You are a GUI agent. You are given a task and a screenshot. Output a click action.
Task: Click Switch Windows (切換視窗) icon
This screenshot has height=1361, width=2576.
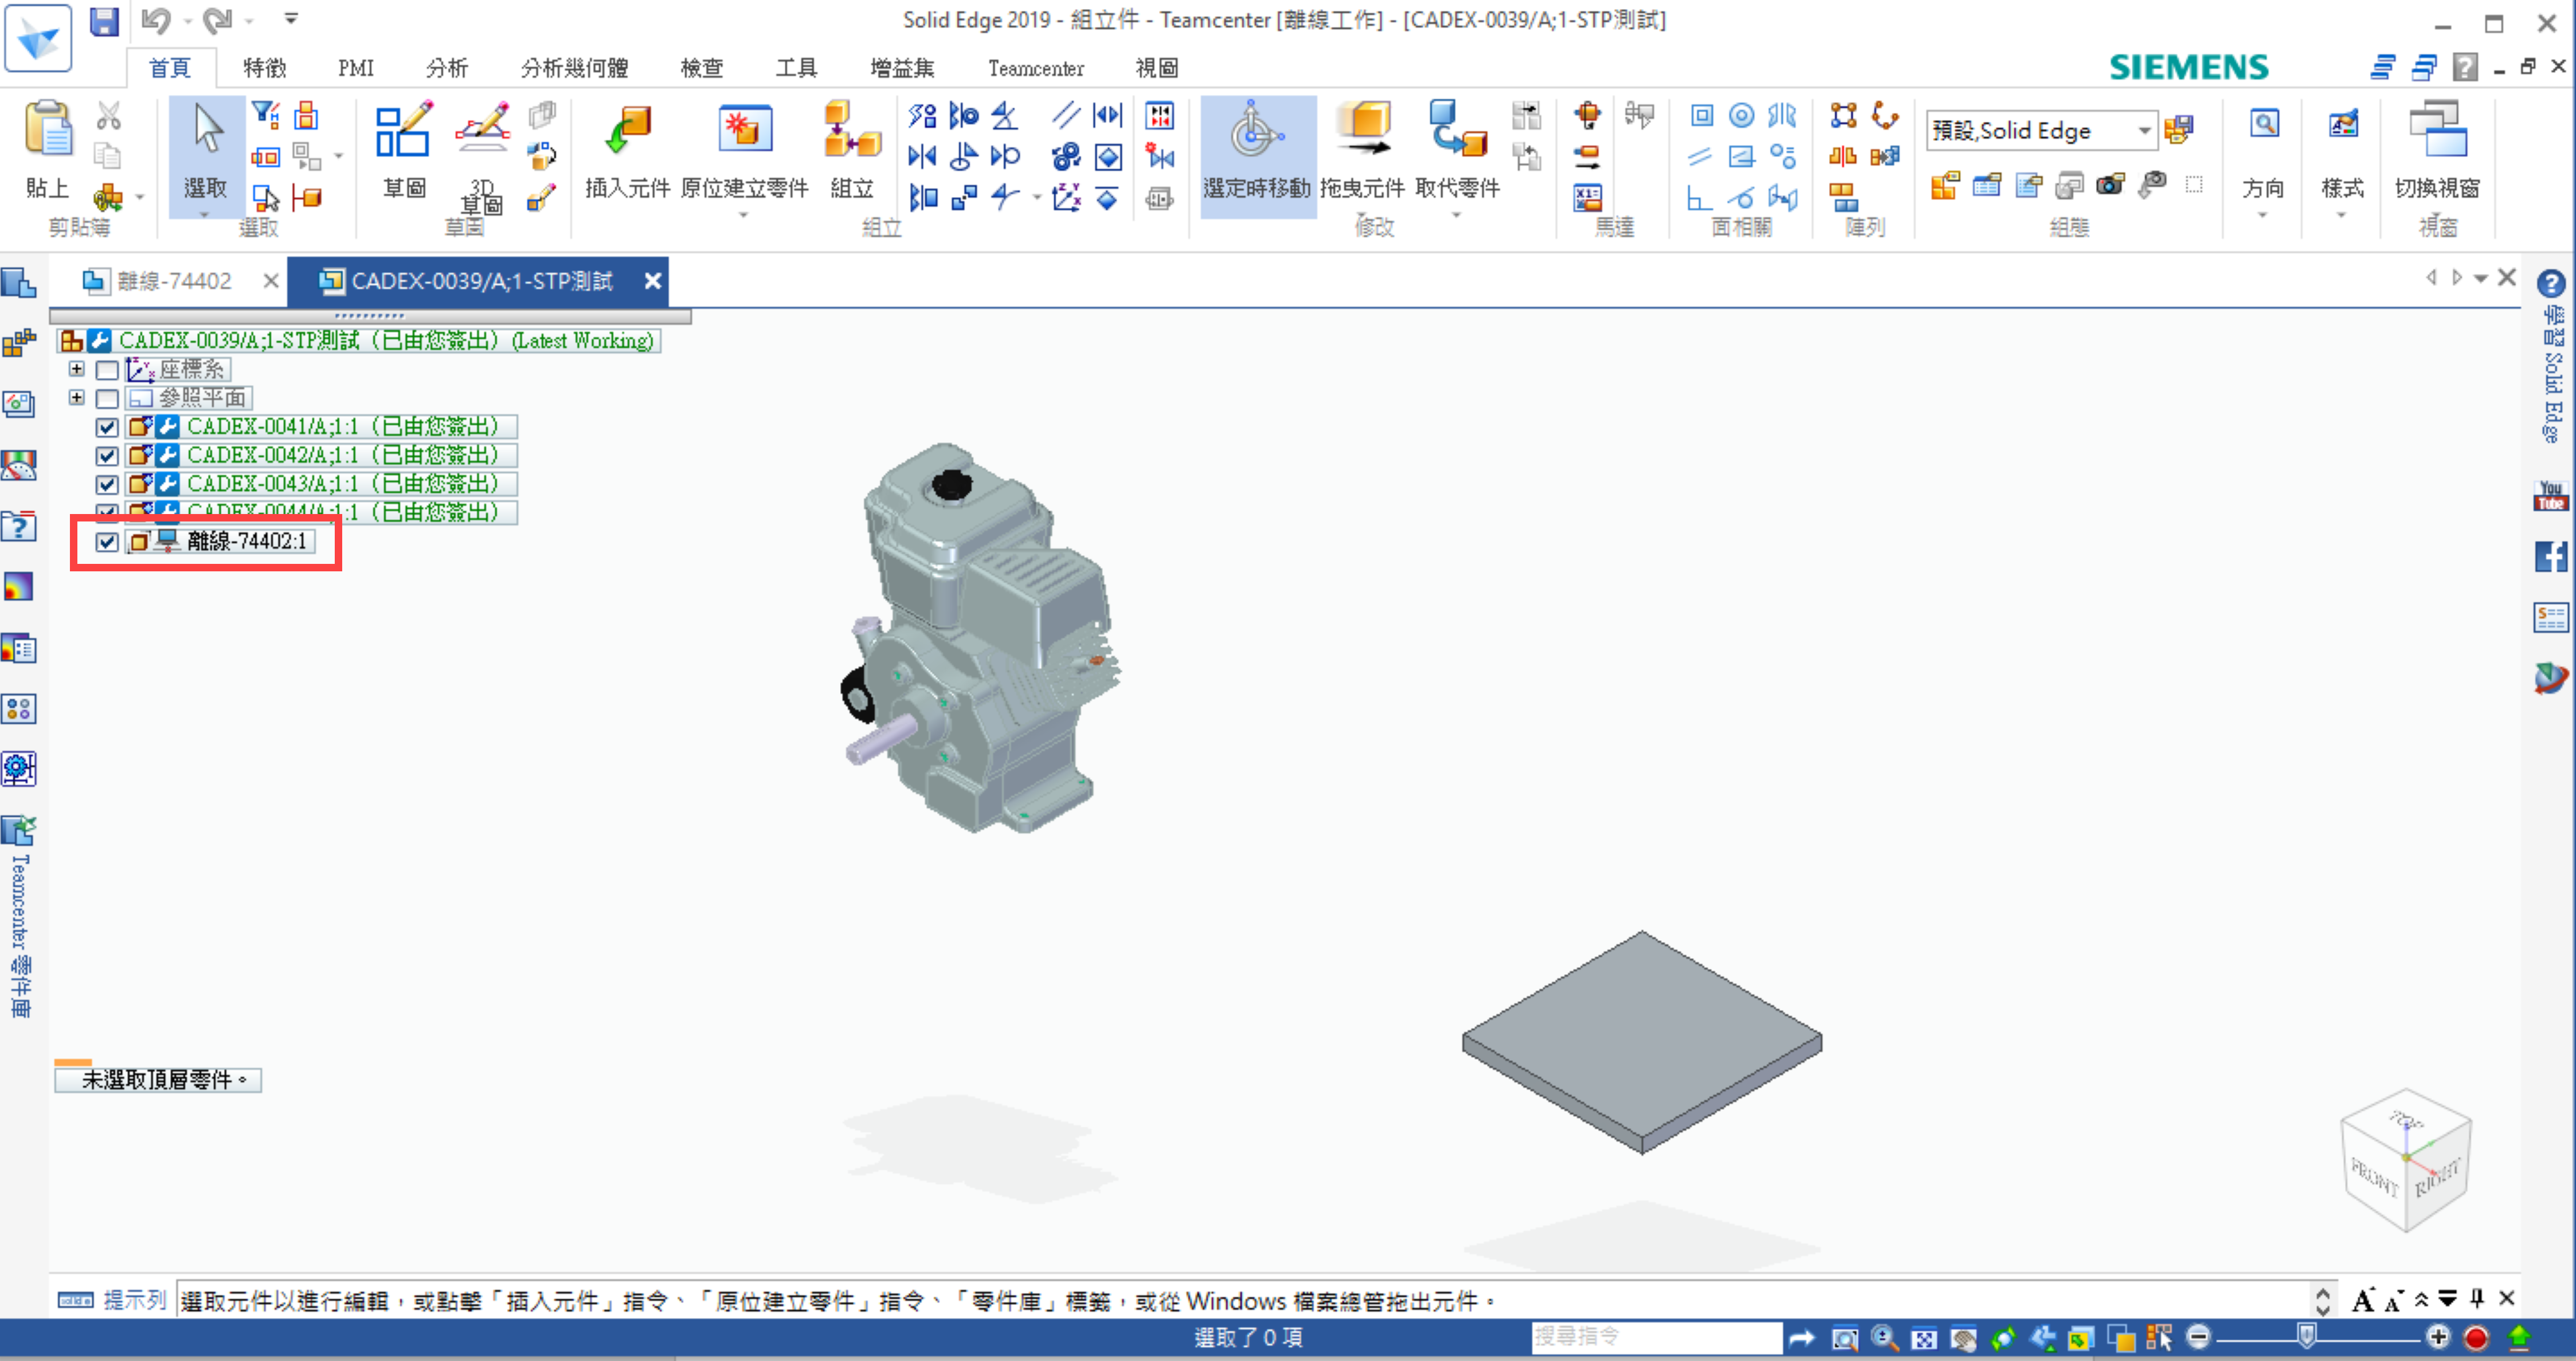2438,130
